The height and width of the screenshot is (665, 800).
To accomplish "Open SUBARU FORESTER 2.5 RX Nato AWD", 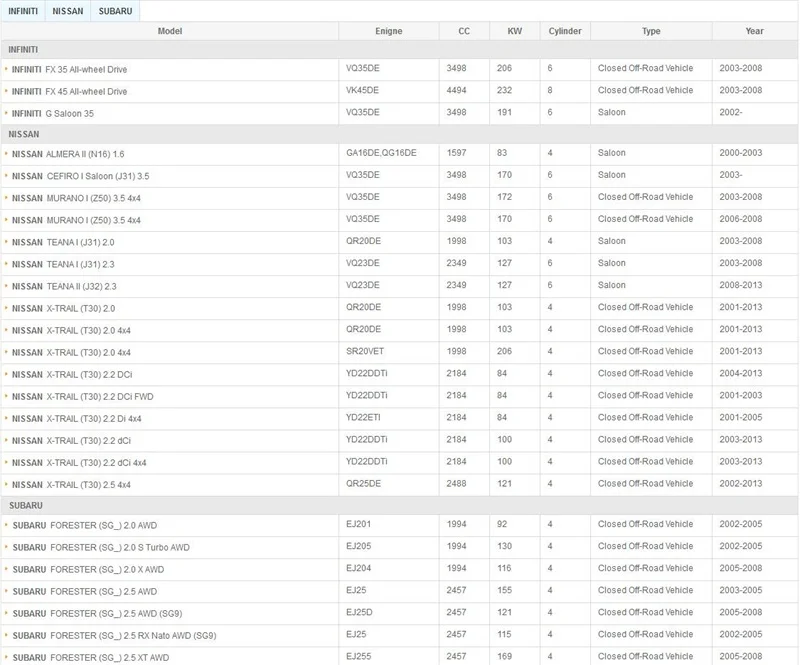I will pyautogui.click(x=114, y=635).
